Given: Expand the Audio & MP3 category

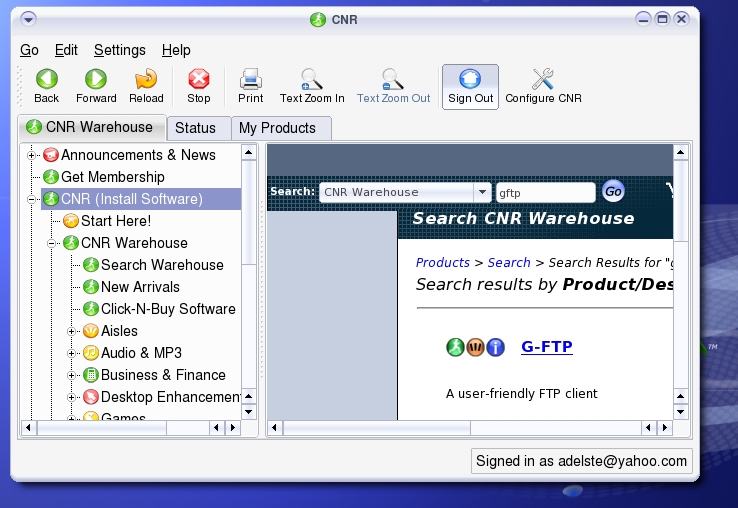Looking at the screenshot, I should click(72, 353).
